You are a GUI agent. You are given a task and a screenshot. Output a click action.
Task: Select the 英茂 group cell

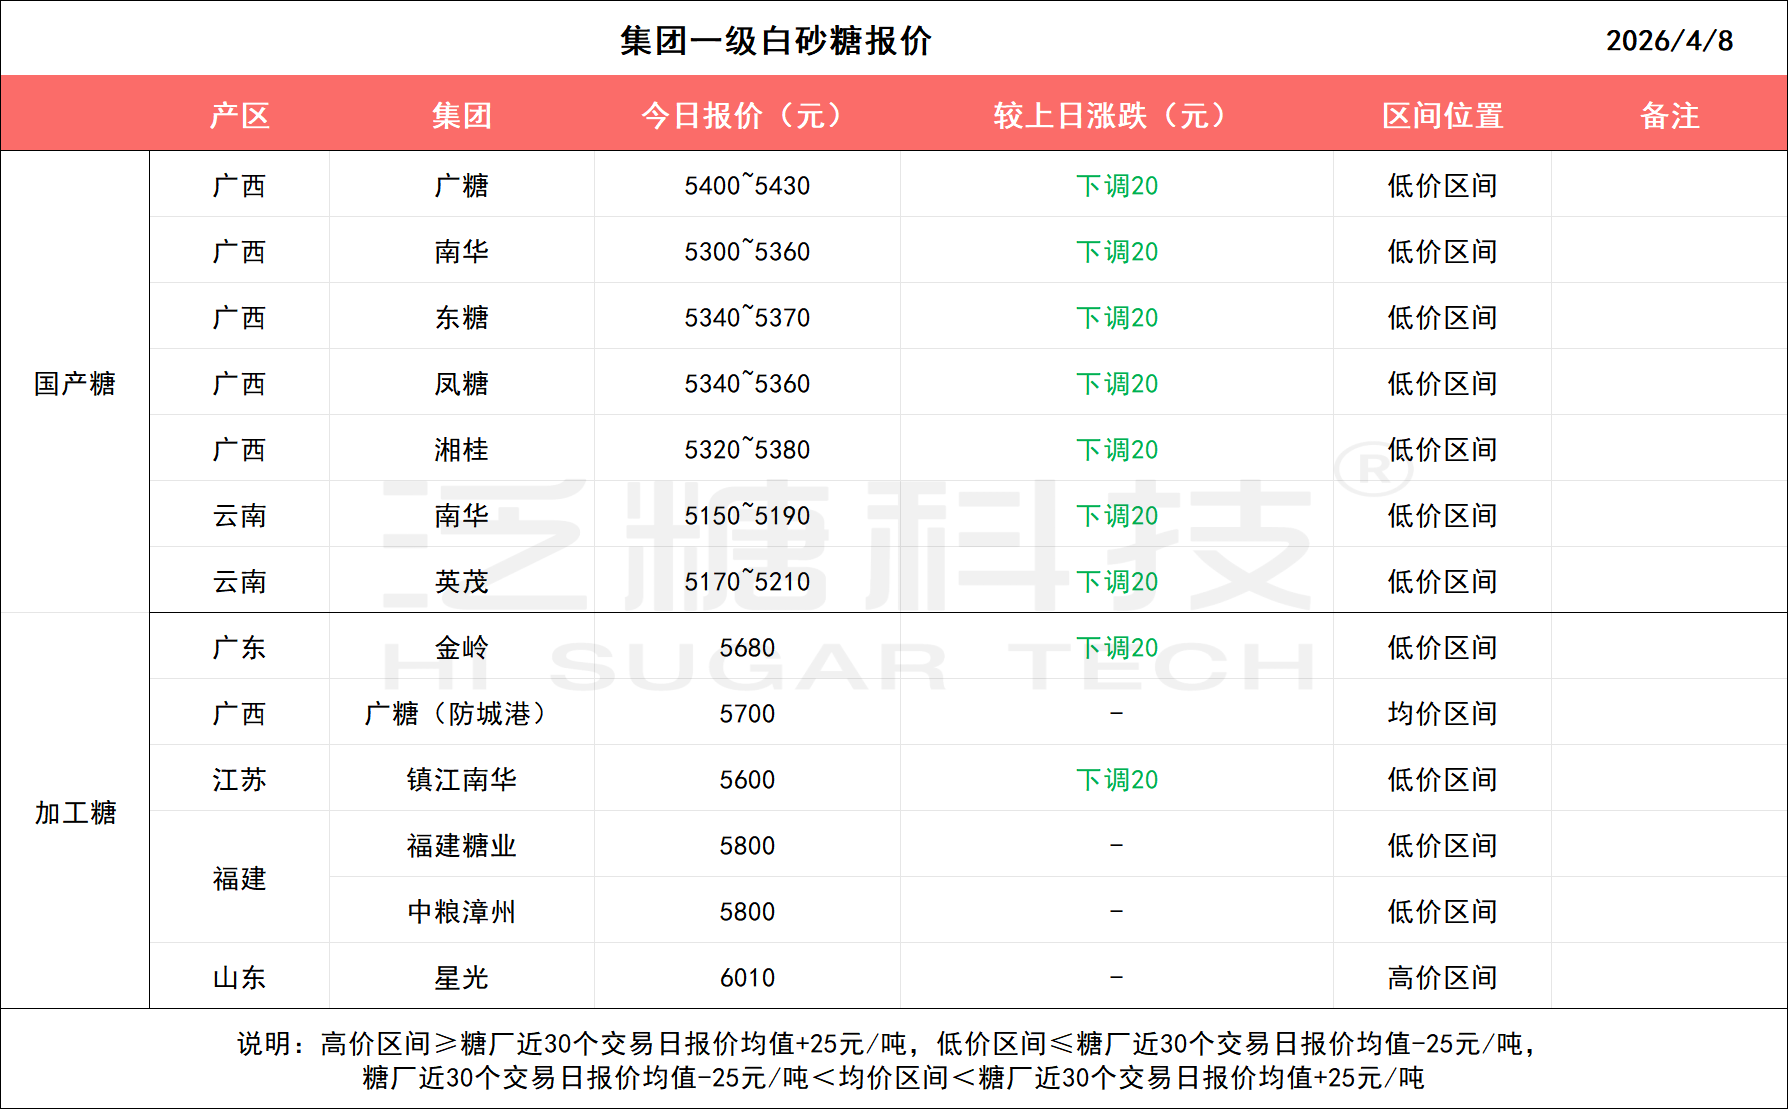(x=461, y=582)
